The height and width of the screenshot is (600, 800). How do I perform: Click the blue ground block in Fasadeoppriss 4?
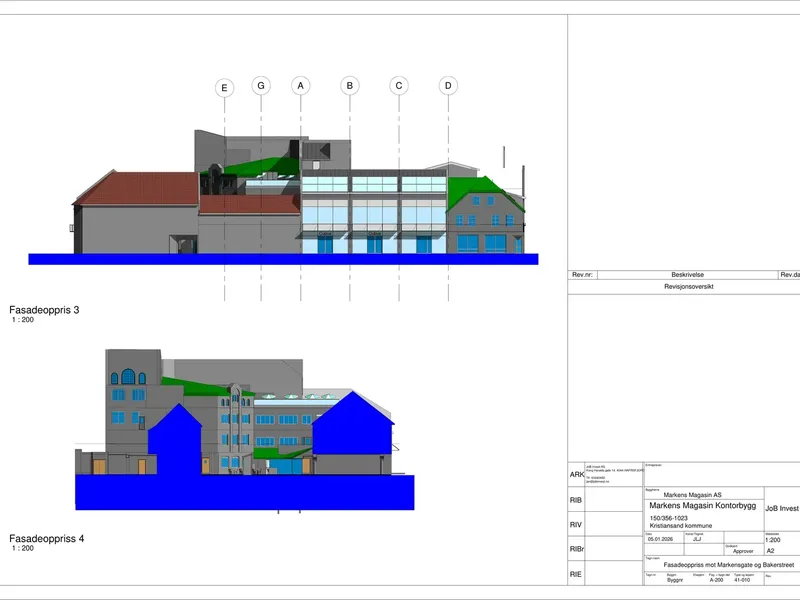click(x=245, y=492)
